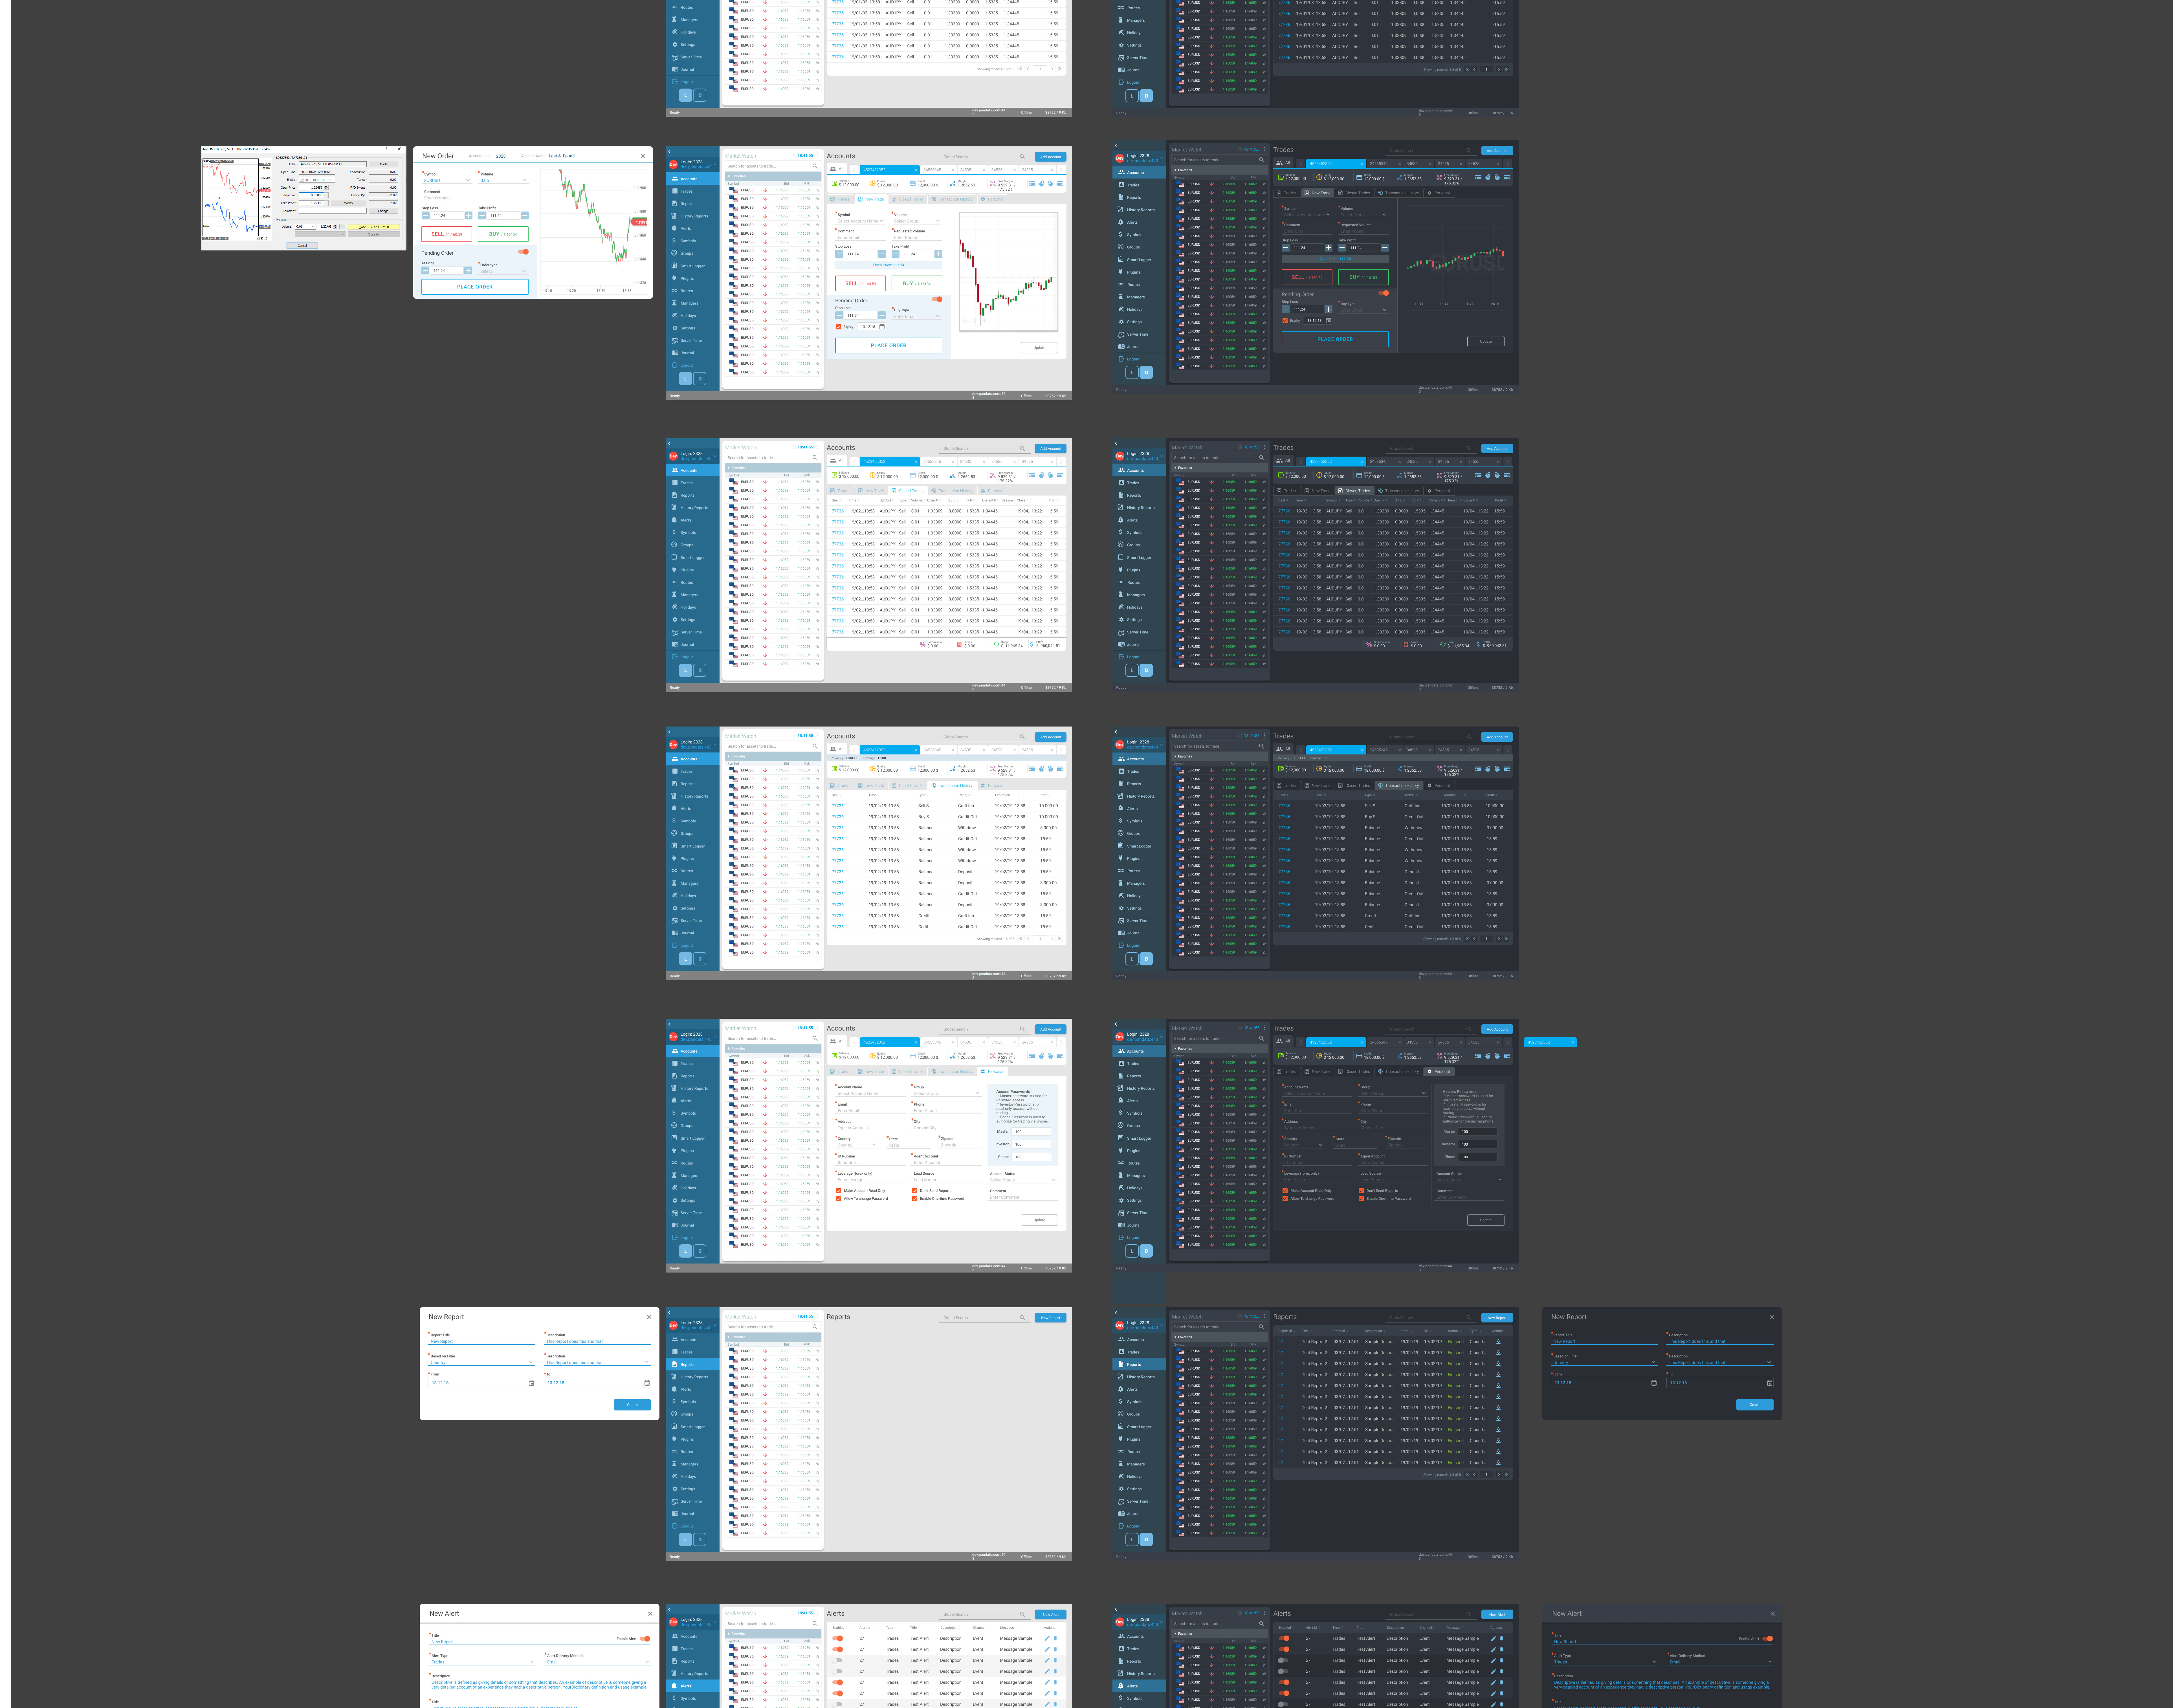Click BUY in the New Order dialog
The width and height of the screenshot is (2184, 1708).
coord(503,234)
